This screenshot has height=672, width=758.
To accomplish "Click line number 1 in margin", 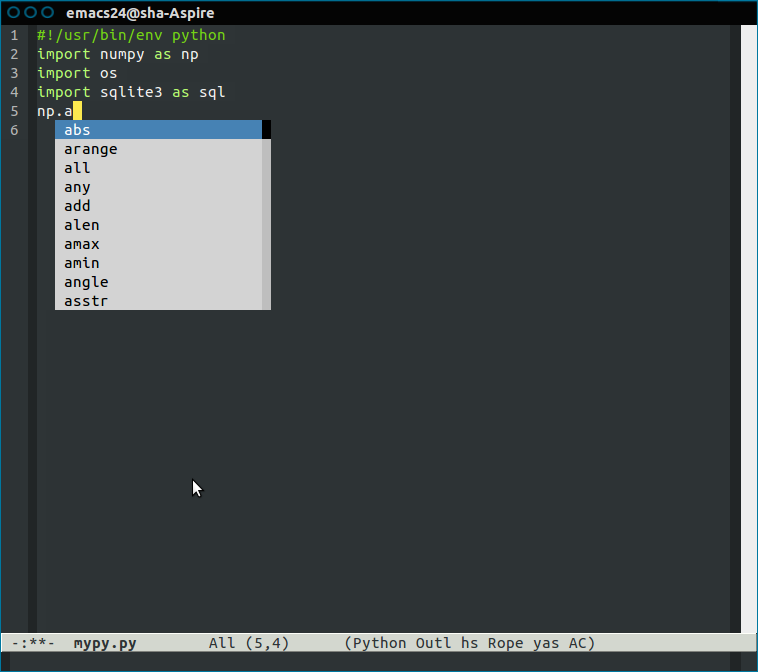I will coord(15,35).
